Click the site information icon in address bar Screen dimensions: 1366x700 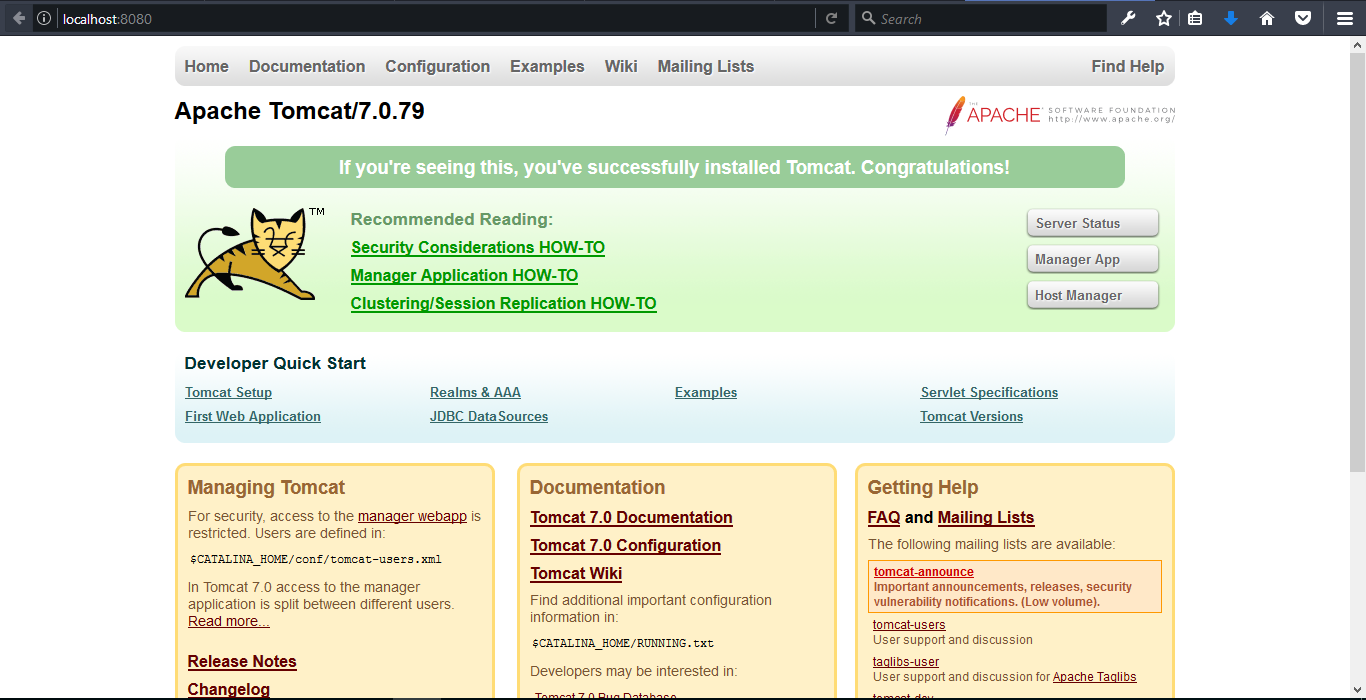click(44, 18)
